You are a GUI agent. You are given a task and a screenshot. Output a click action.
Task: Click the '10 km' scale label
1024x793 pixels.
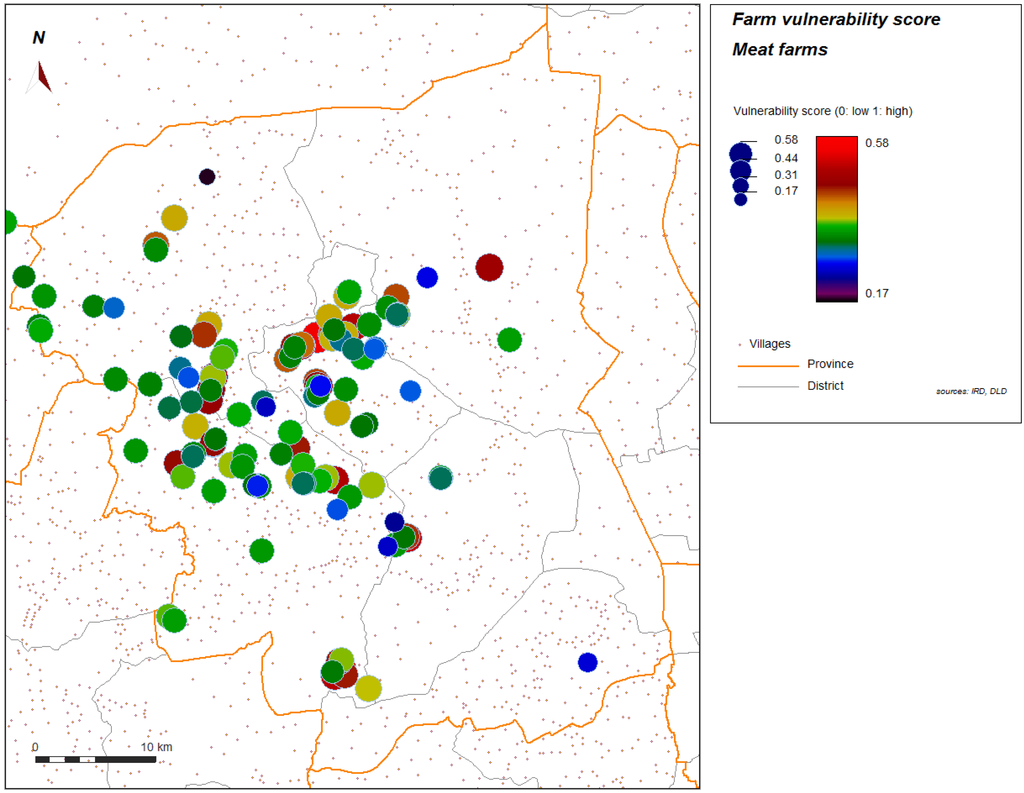pyautogui.click(x=157, y=747)
